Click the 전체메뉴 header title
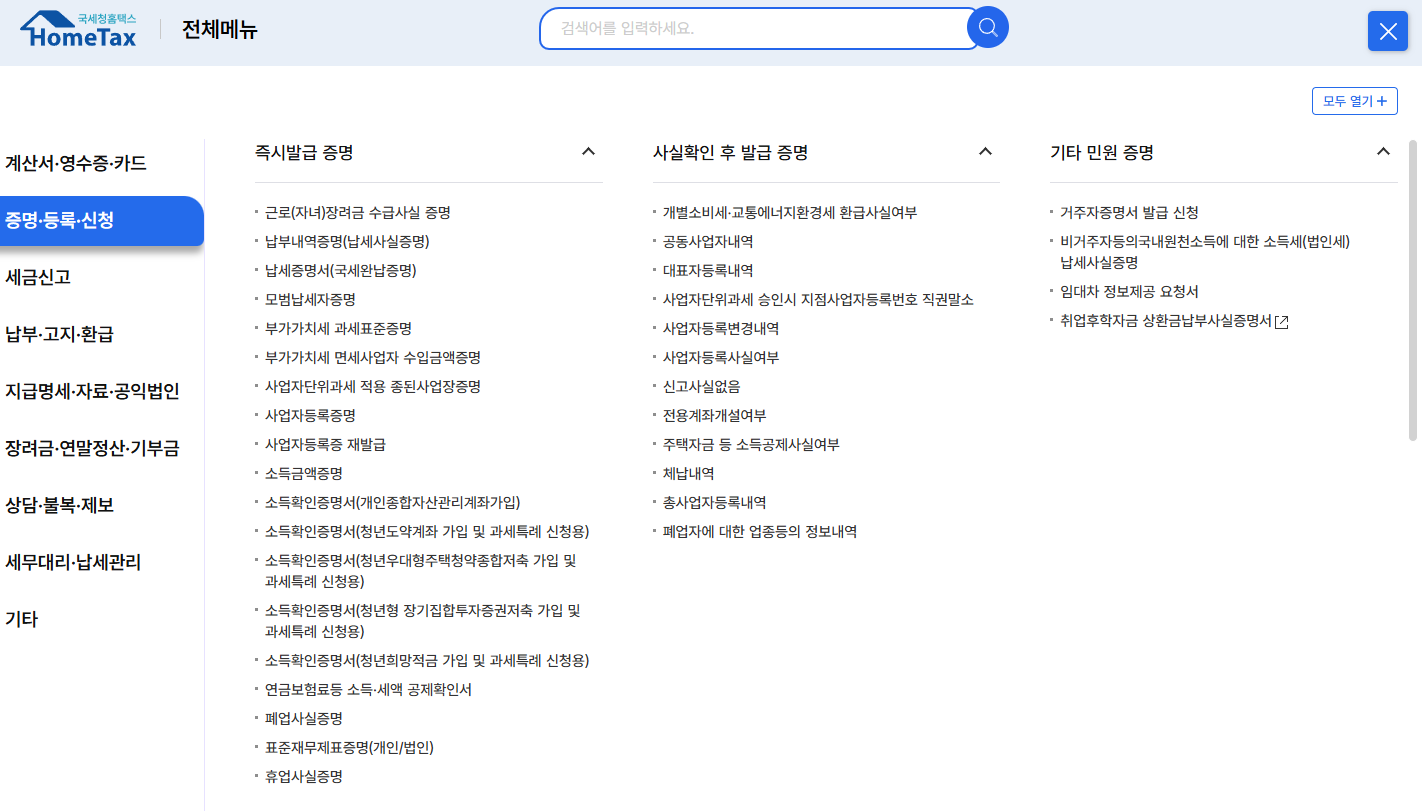1422x811 pixels. point(220,30)
